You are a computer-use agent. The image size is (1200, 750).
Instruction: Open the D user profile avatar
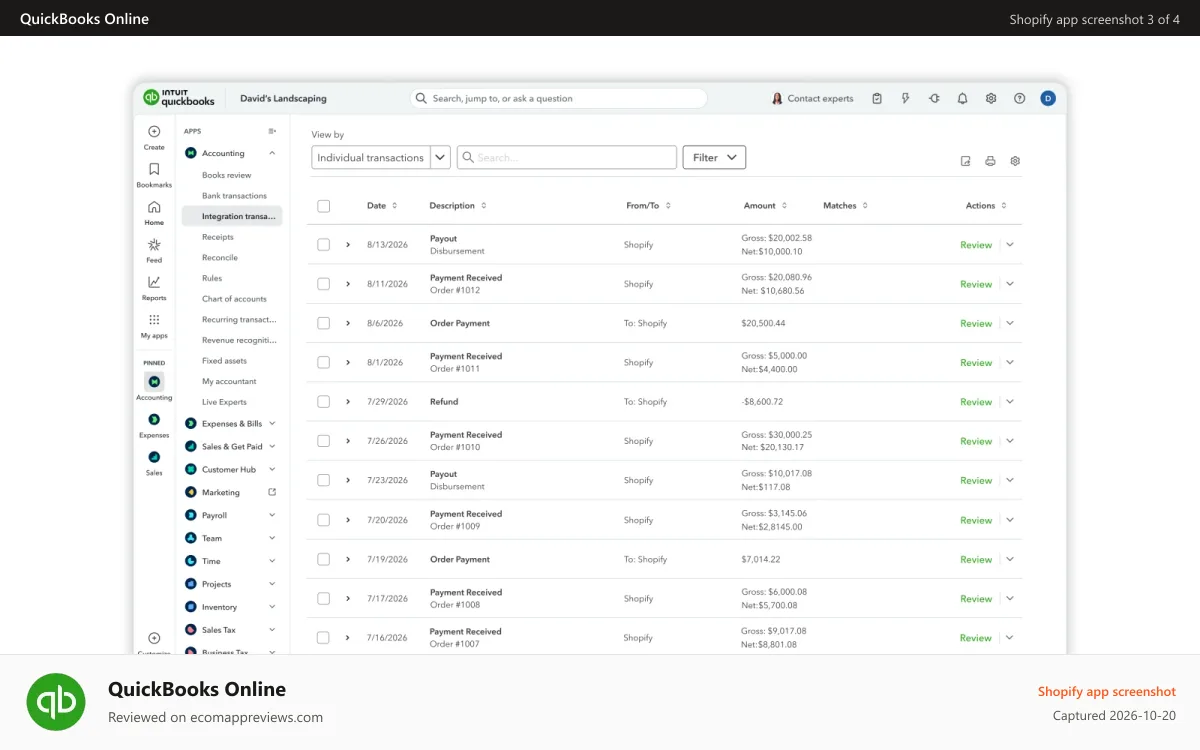click(x=1048, y=98)
